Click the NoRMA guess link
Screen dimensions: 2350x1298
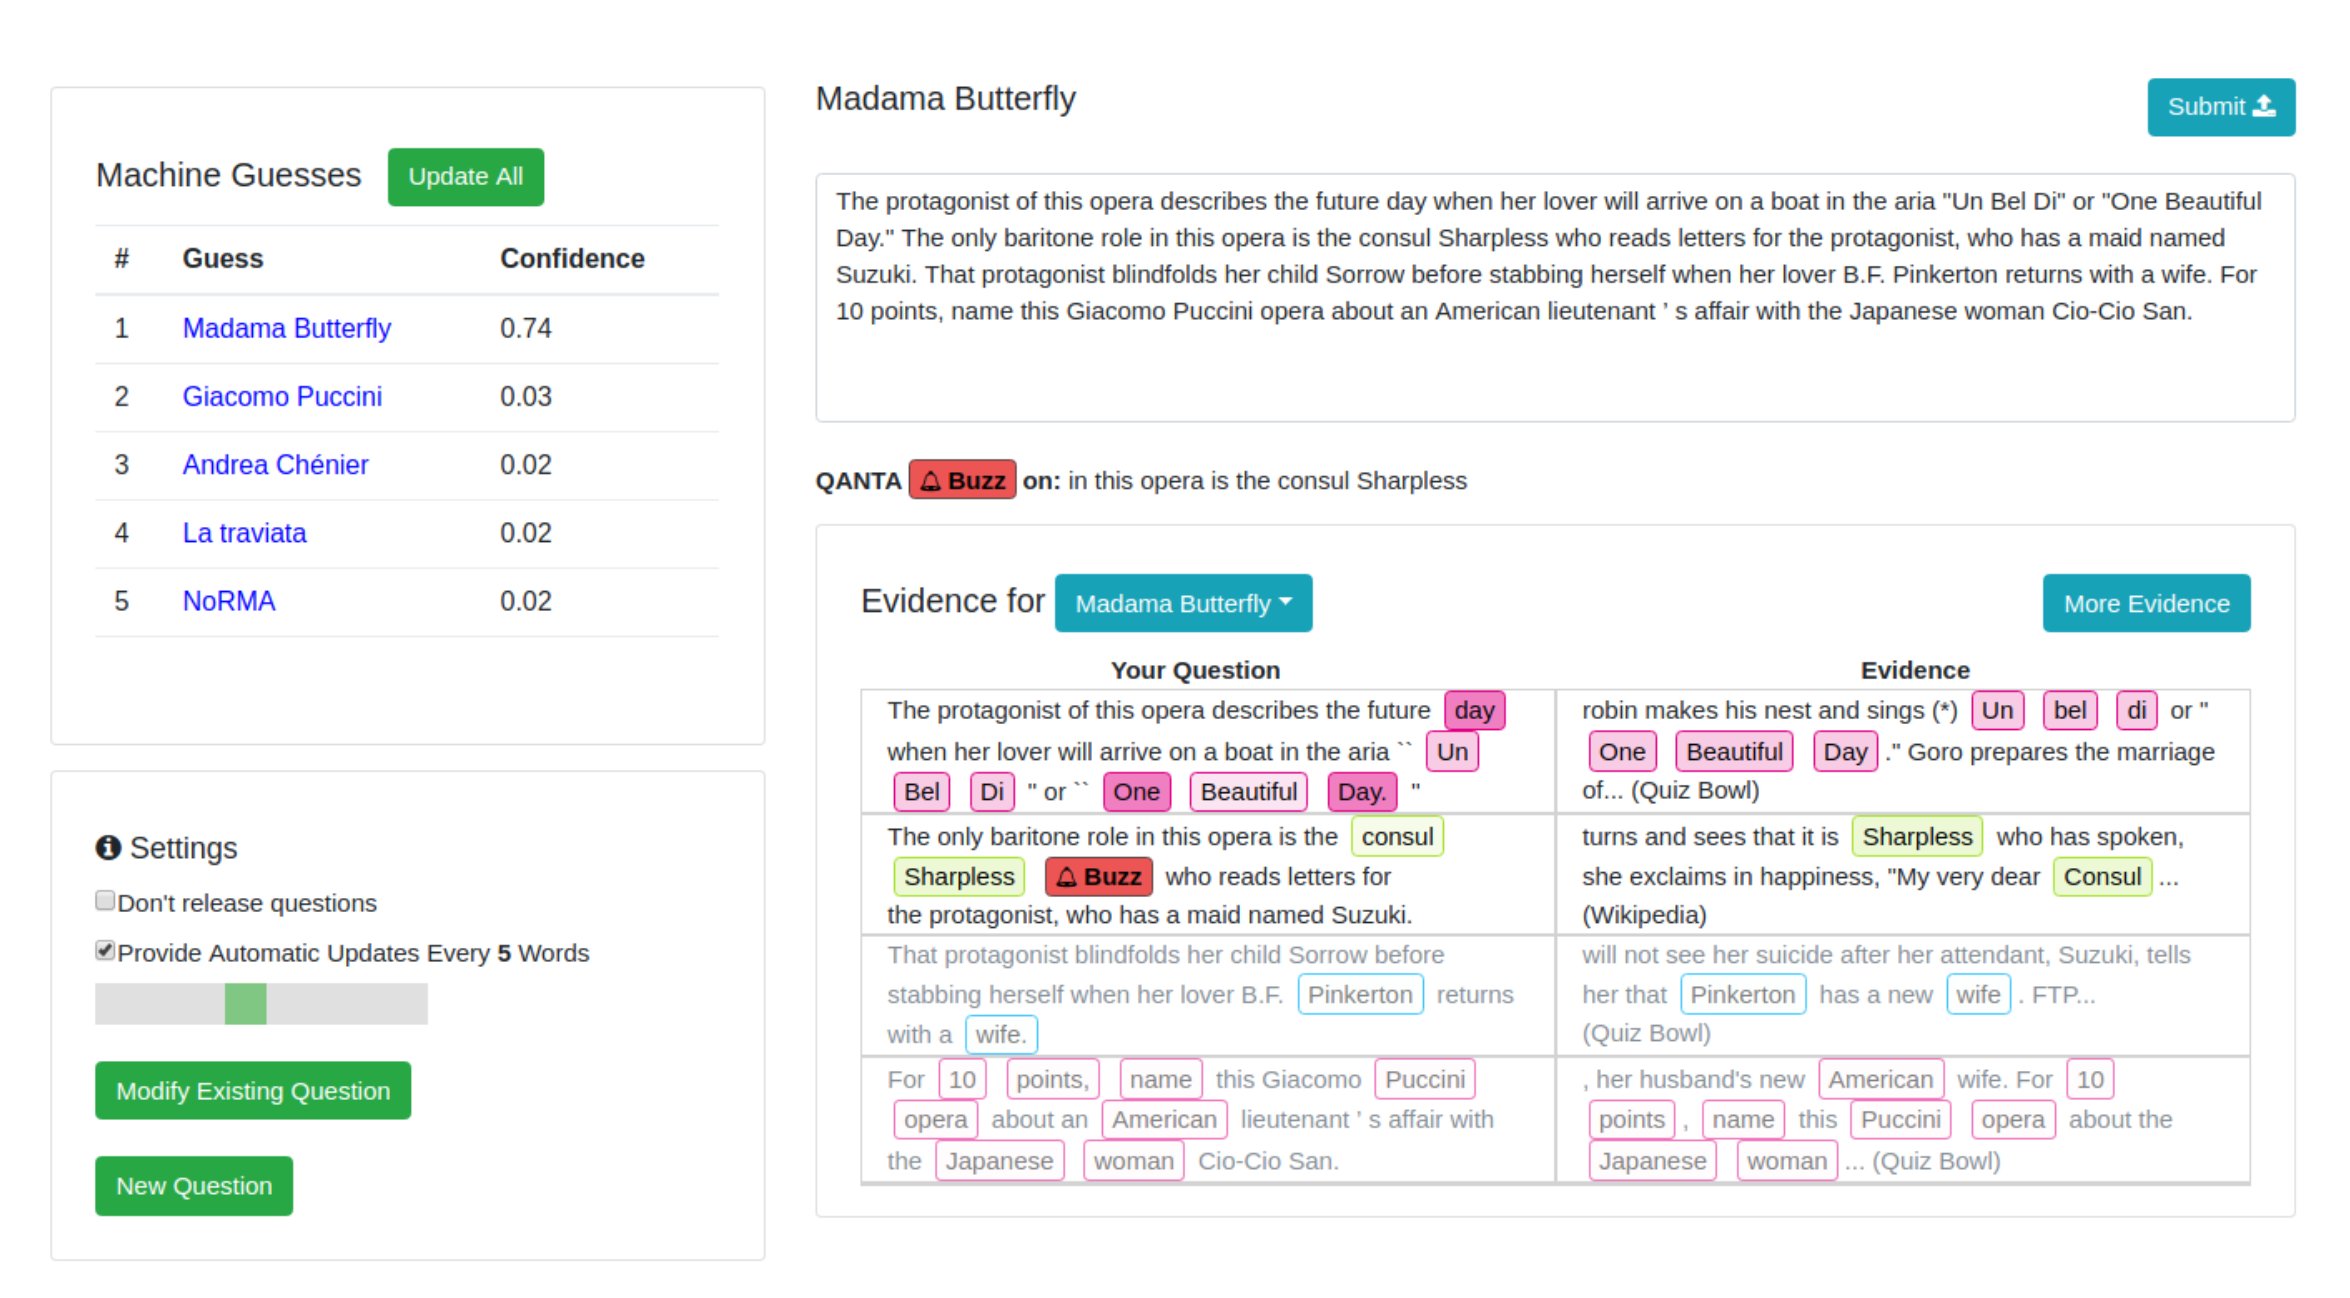[228, 601]
